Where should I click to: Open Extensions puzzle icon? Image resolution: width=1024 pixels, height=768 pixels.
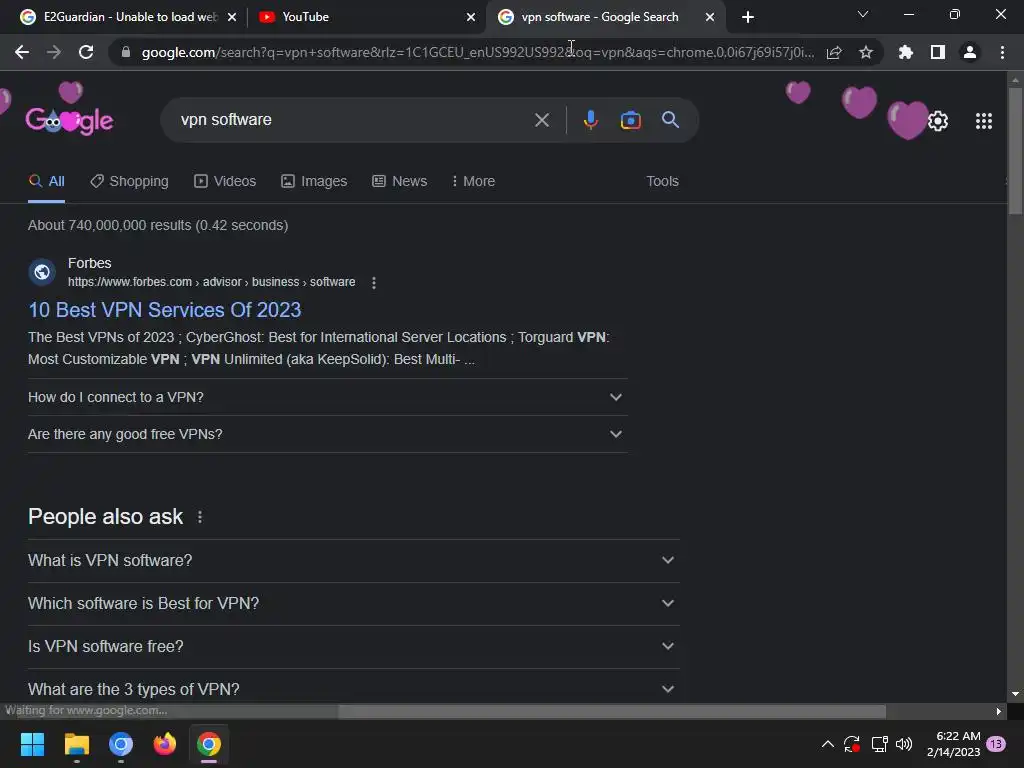tap(905, 52)
